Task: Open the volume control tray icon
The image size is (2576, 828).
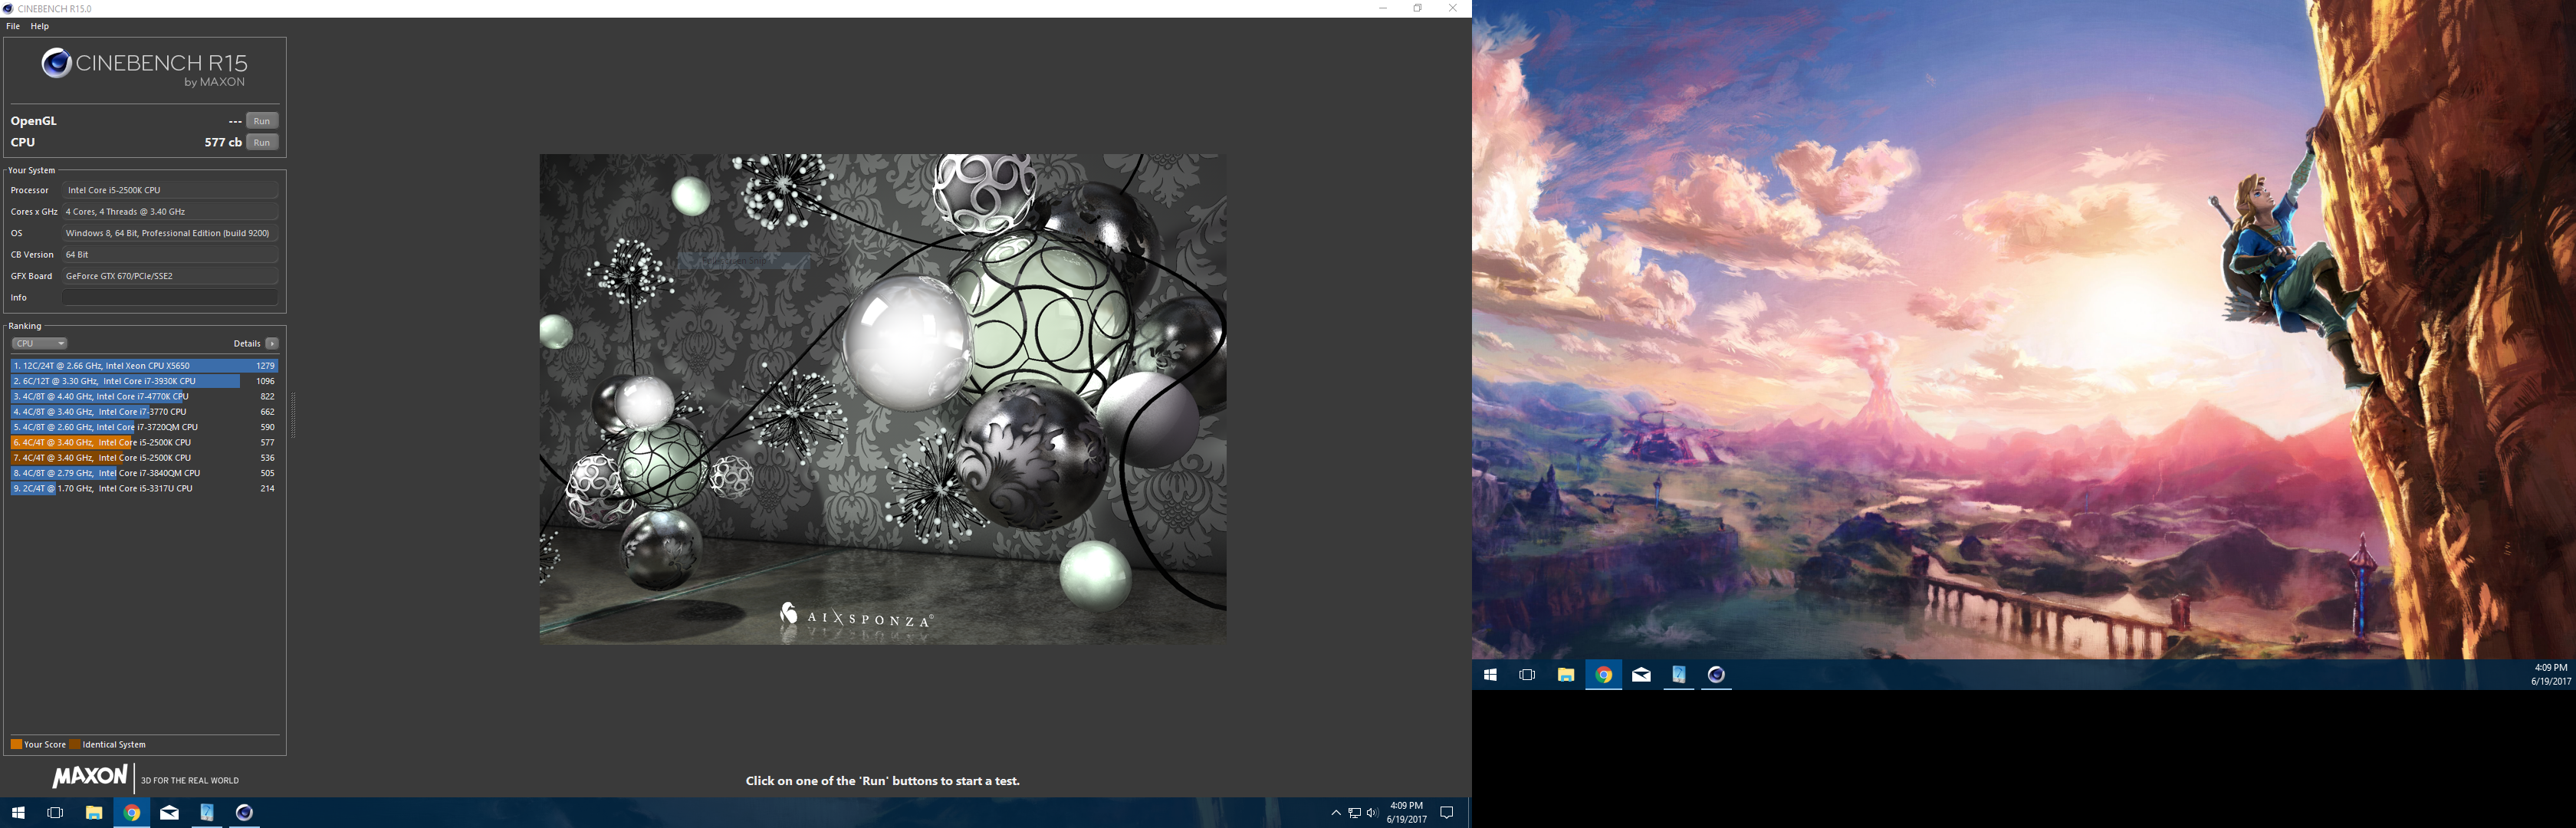Action: [x=1372, y=813]
